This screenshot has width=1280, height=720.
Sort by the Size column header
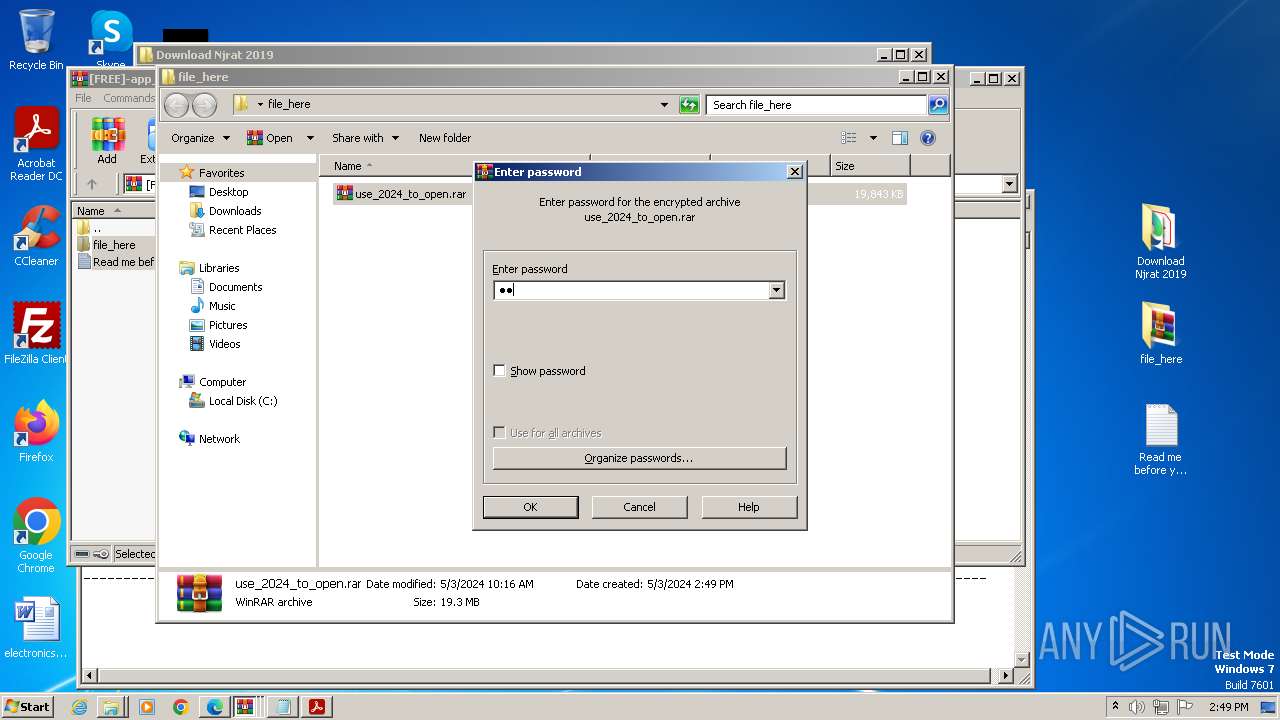pyautogui.click(x=870, y=166)
